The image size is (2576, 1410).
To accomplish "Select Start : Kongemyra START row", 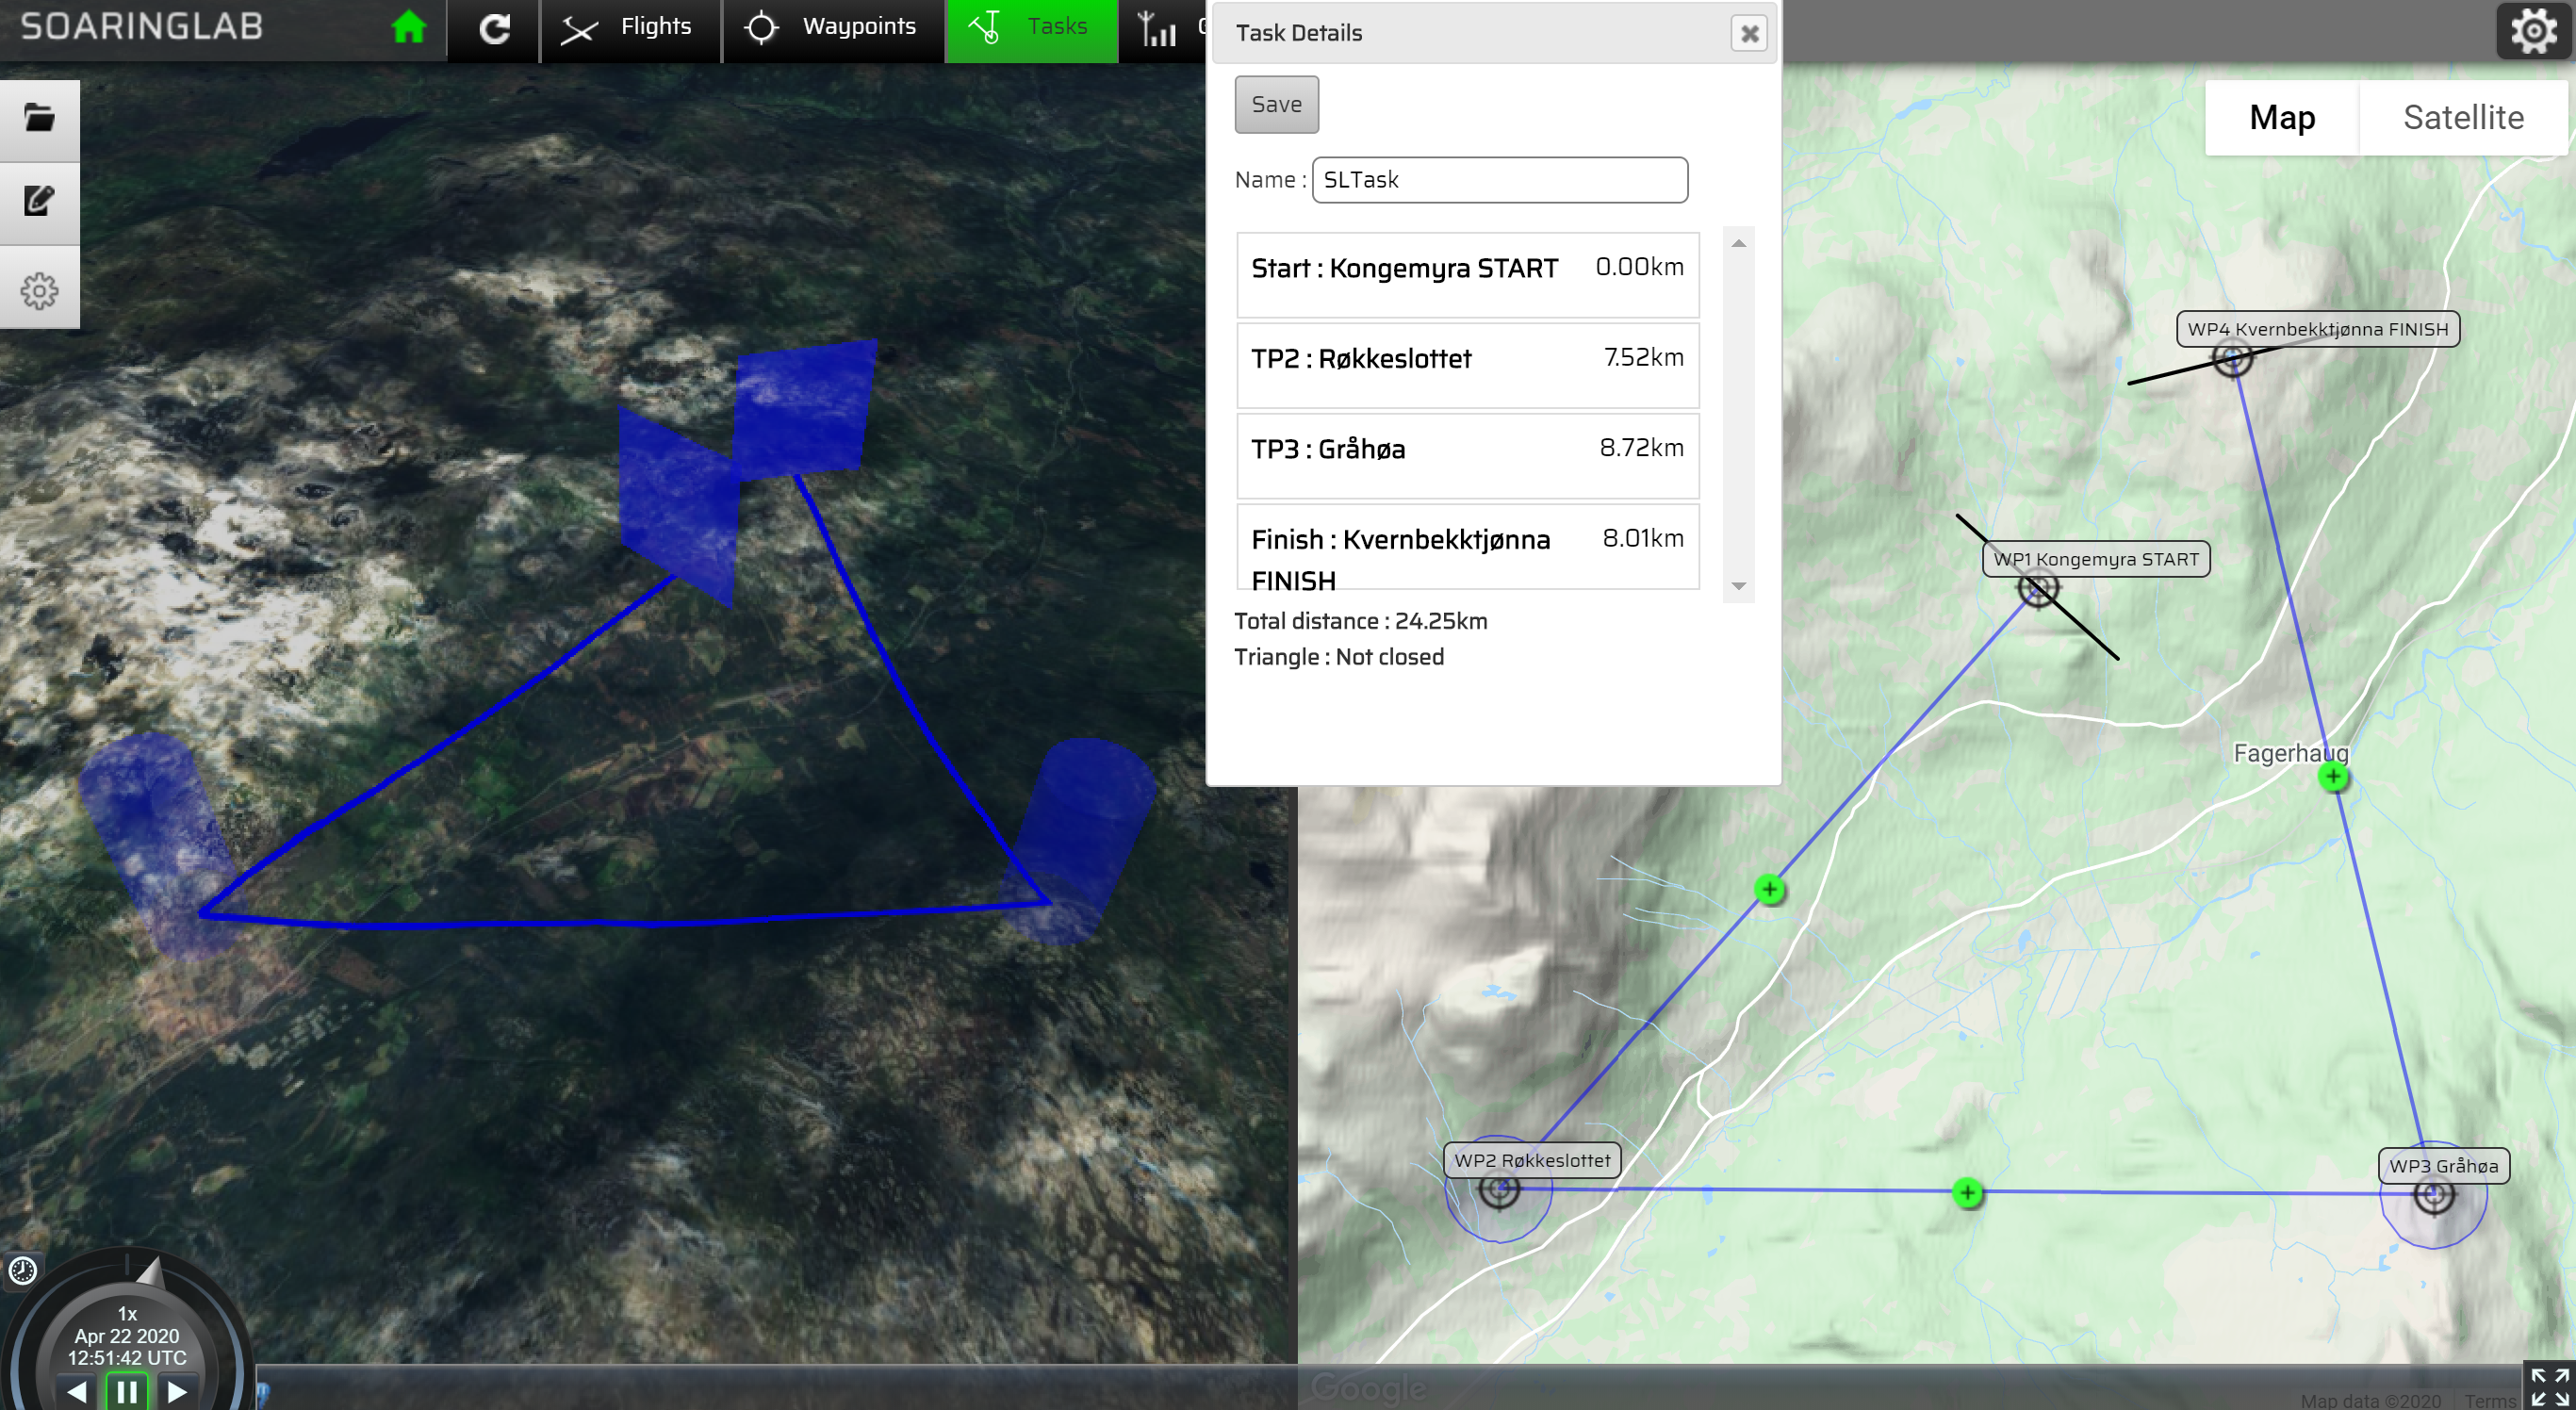I will click(x=1467, y=275).
